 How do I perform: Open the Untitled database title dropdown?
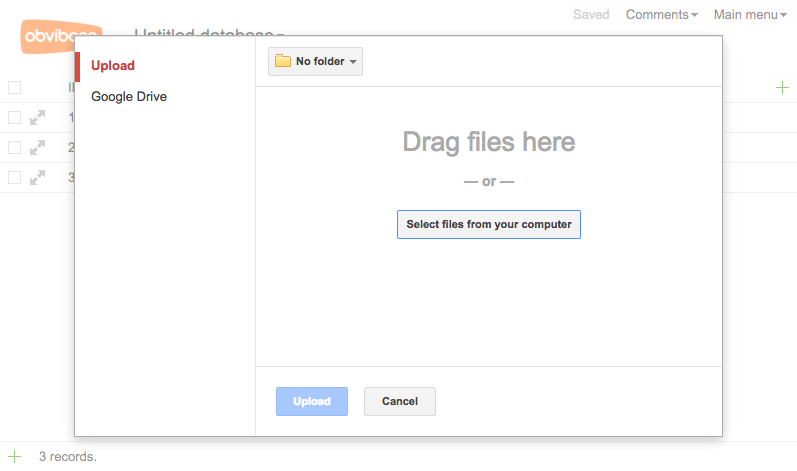pos(209,32)
